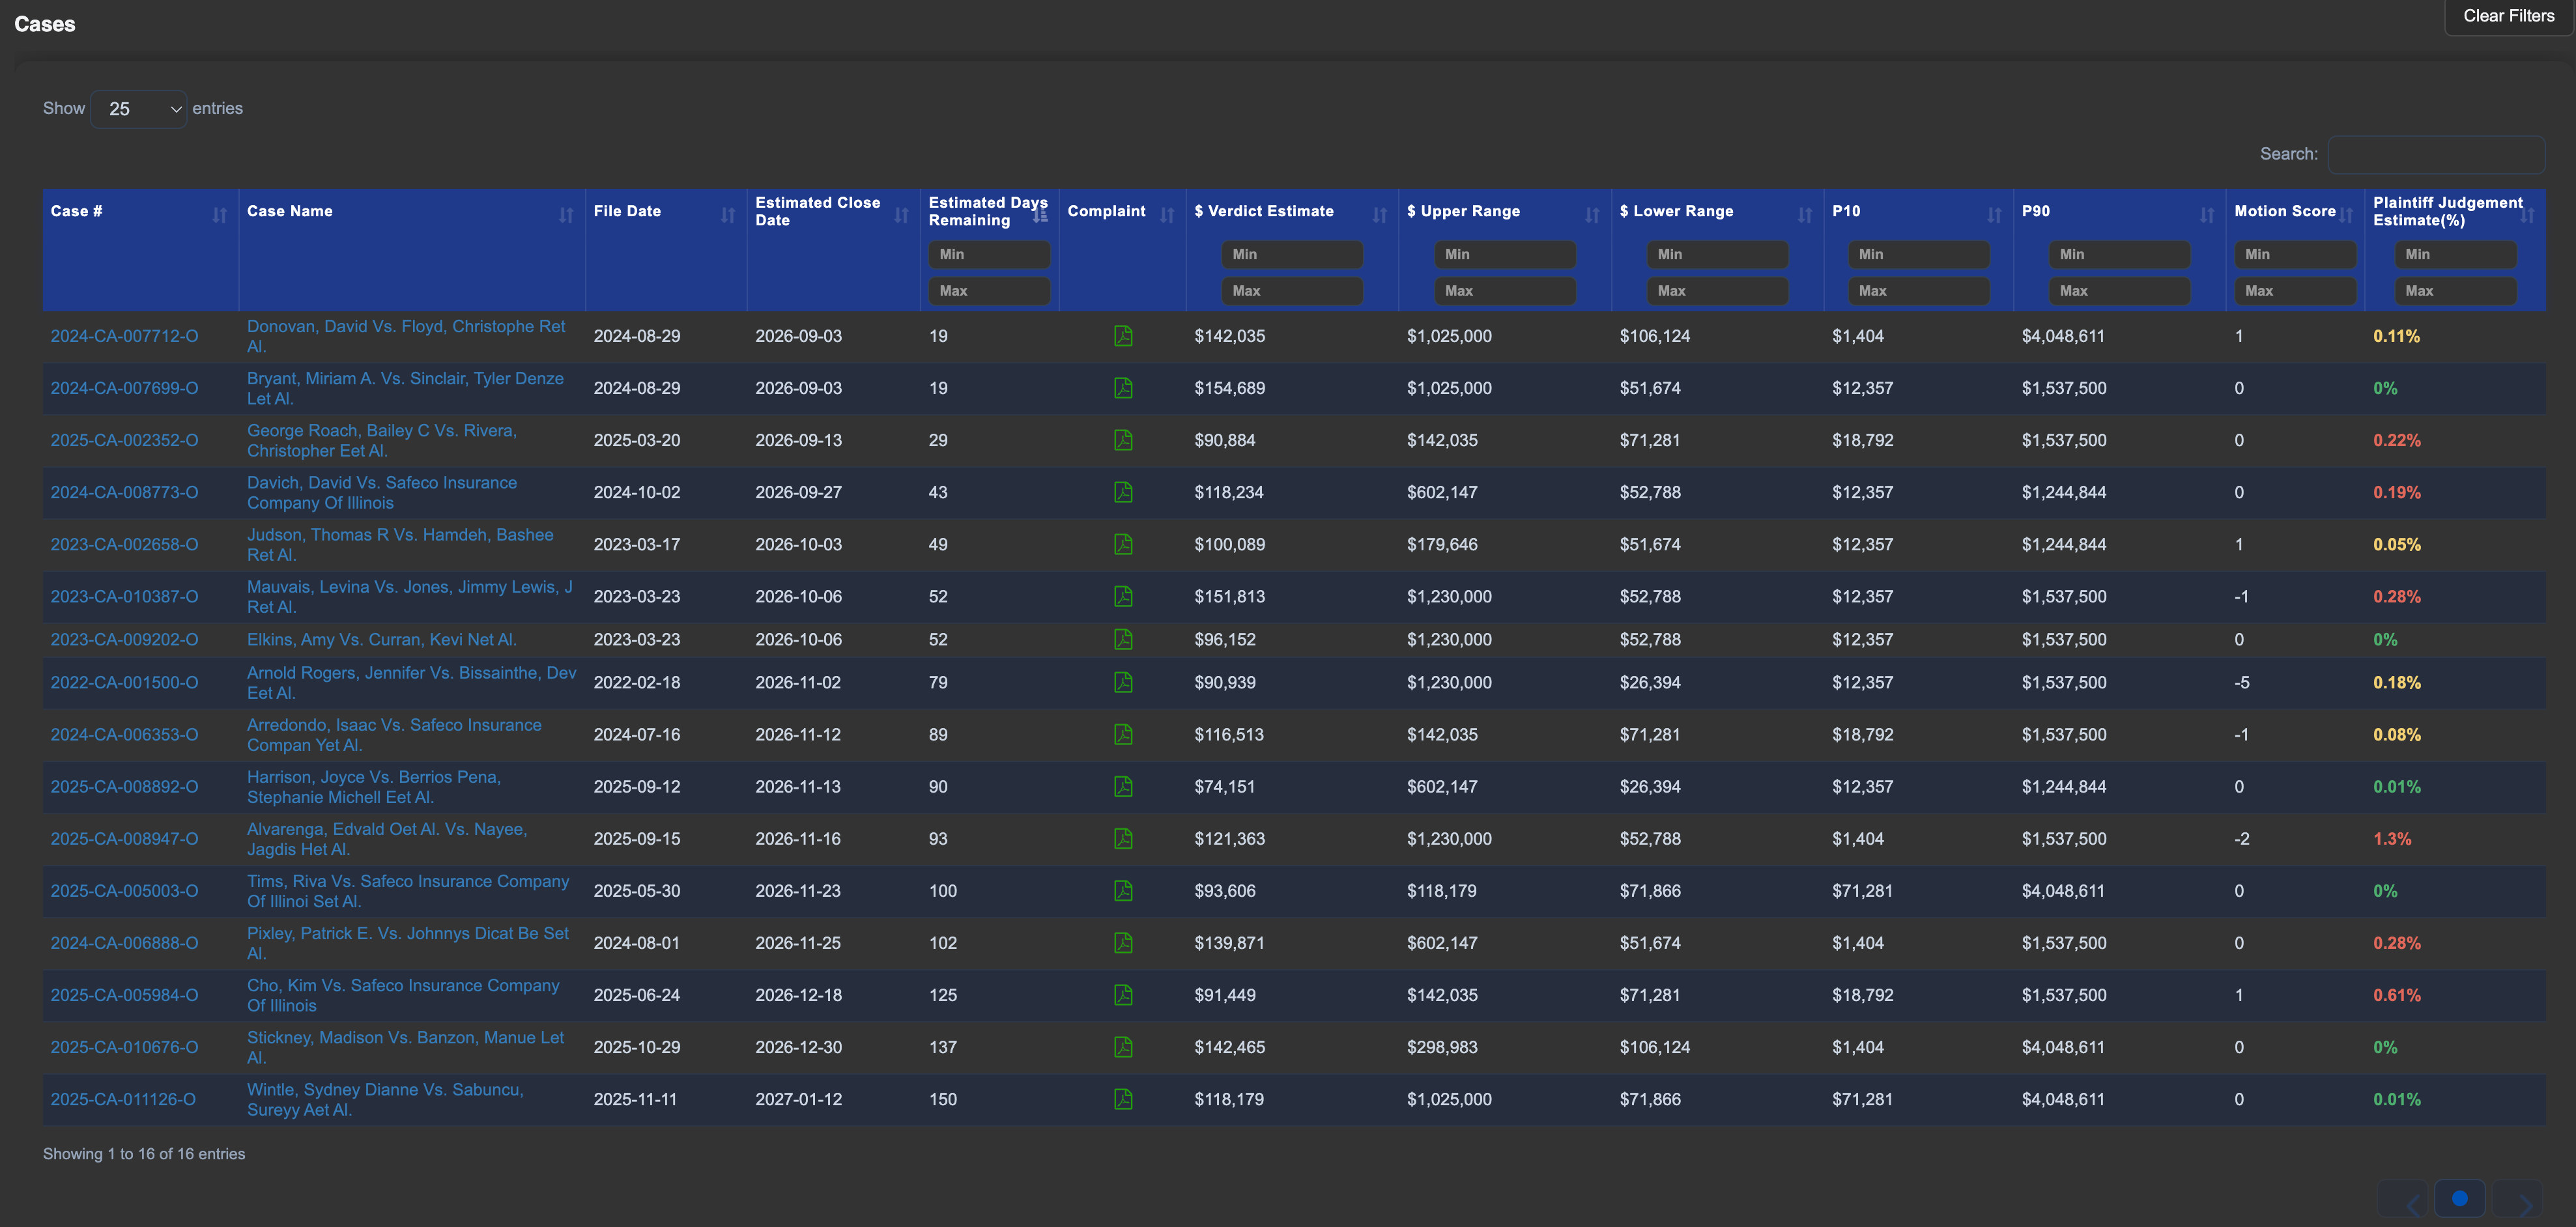Open complaint PDF for case 2023-CA-010387-O
The image size is (2576, 1227).
click(1123, 596)
